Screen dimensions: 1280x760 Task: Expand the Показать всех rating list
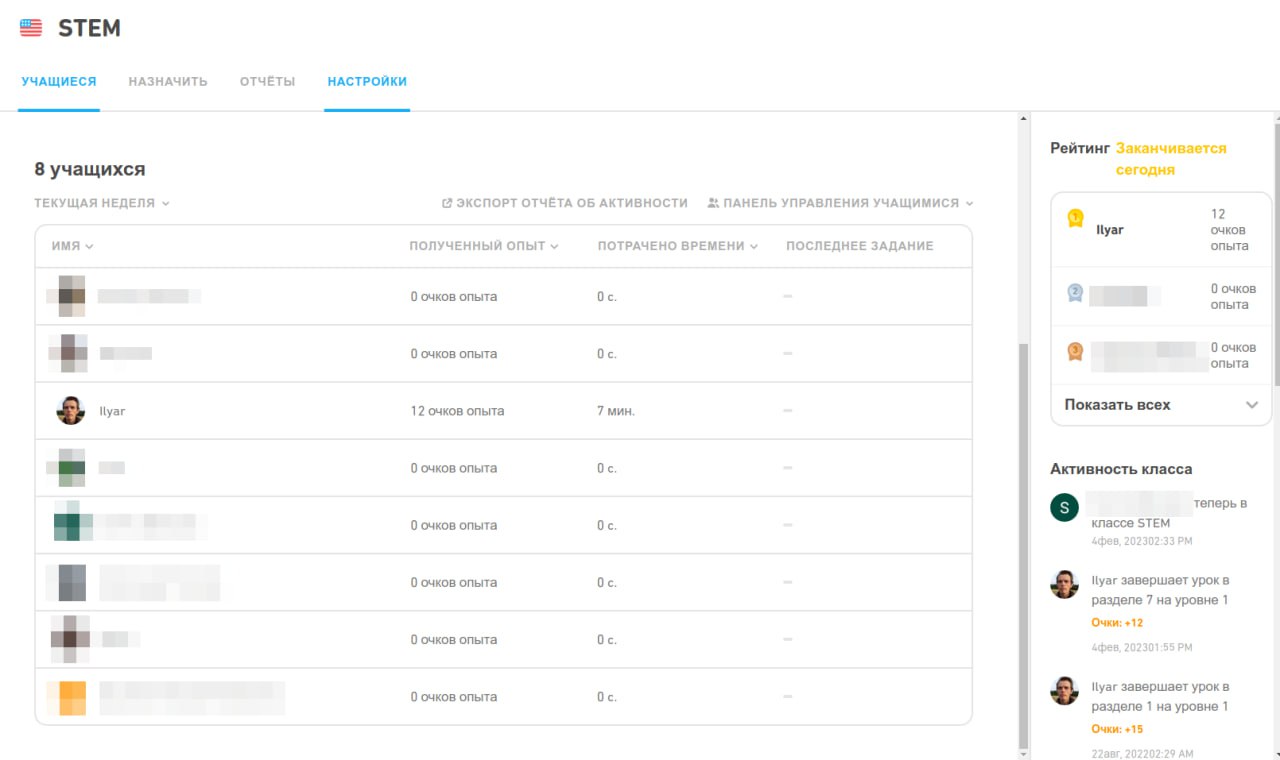click(1160, 405)
